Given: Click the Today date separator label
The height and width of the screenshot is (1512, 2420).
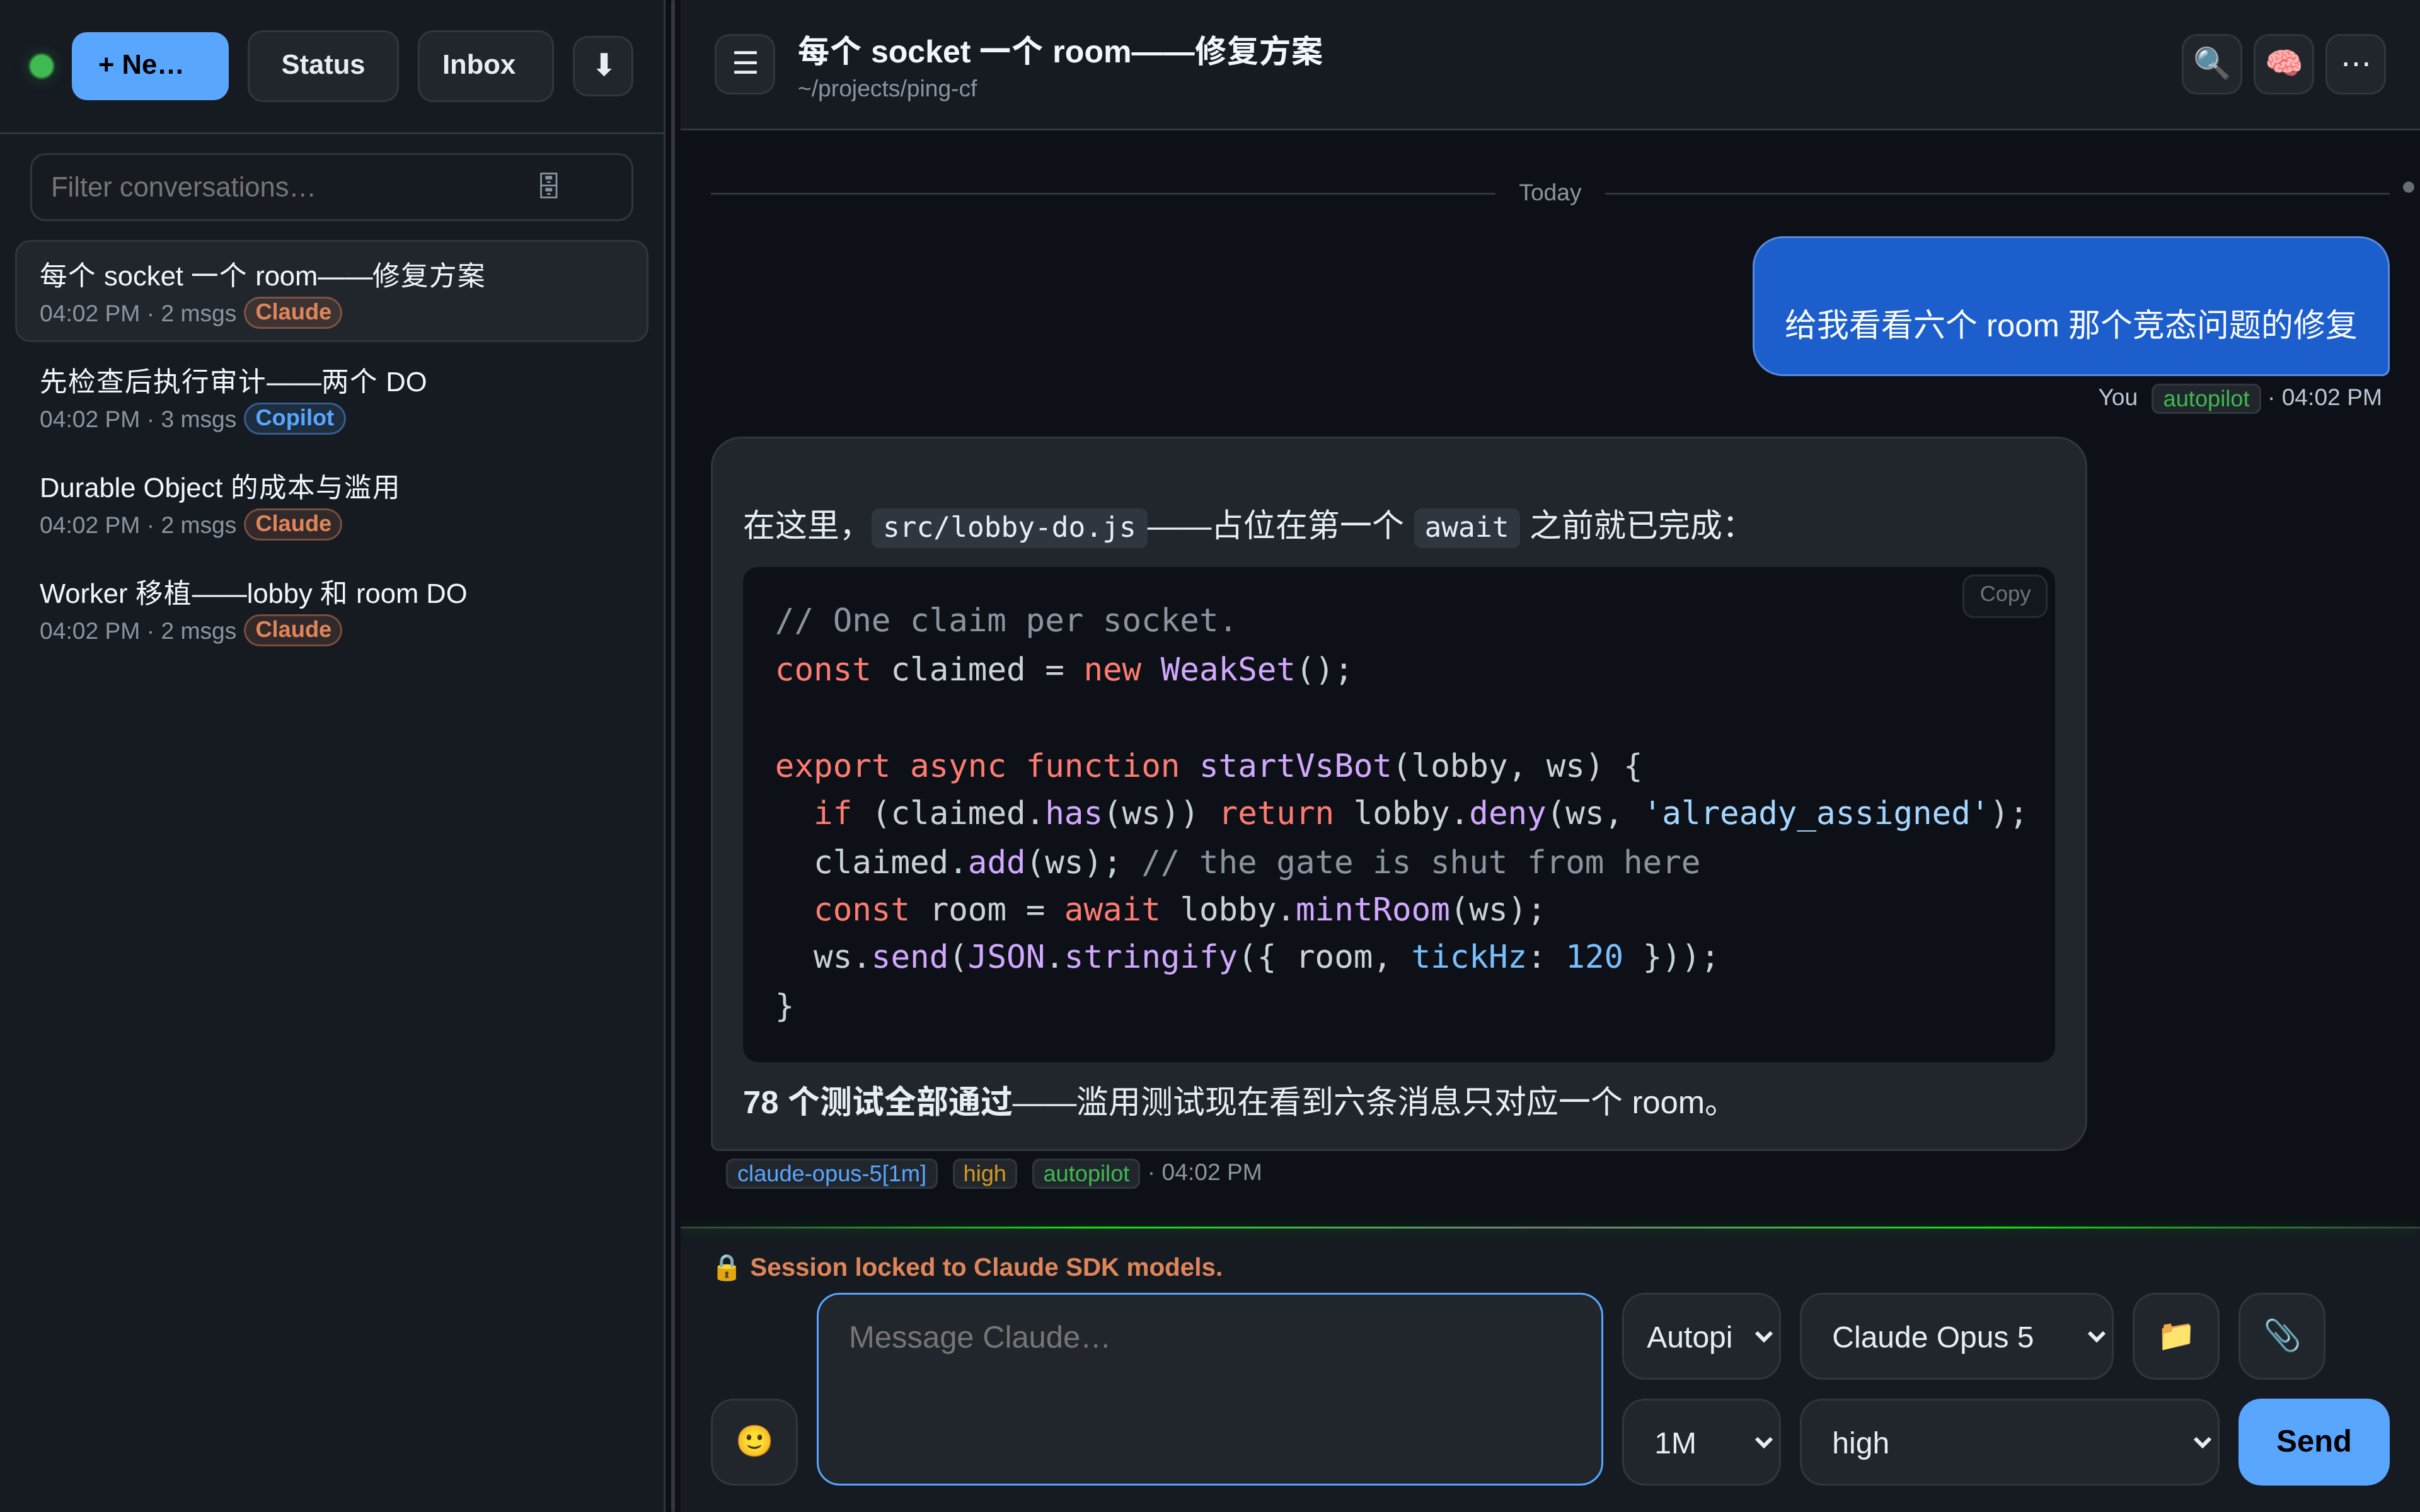Looking at the screenshot, I should (x=1549, y=192).
